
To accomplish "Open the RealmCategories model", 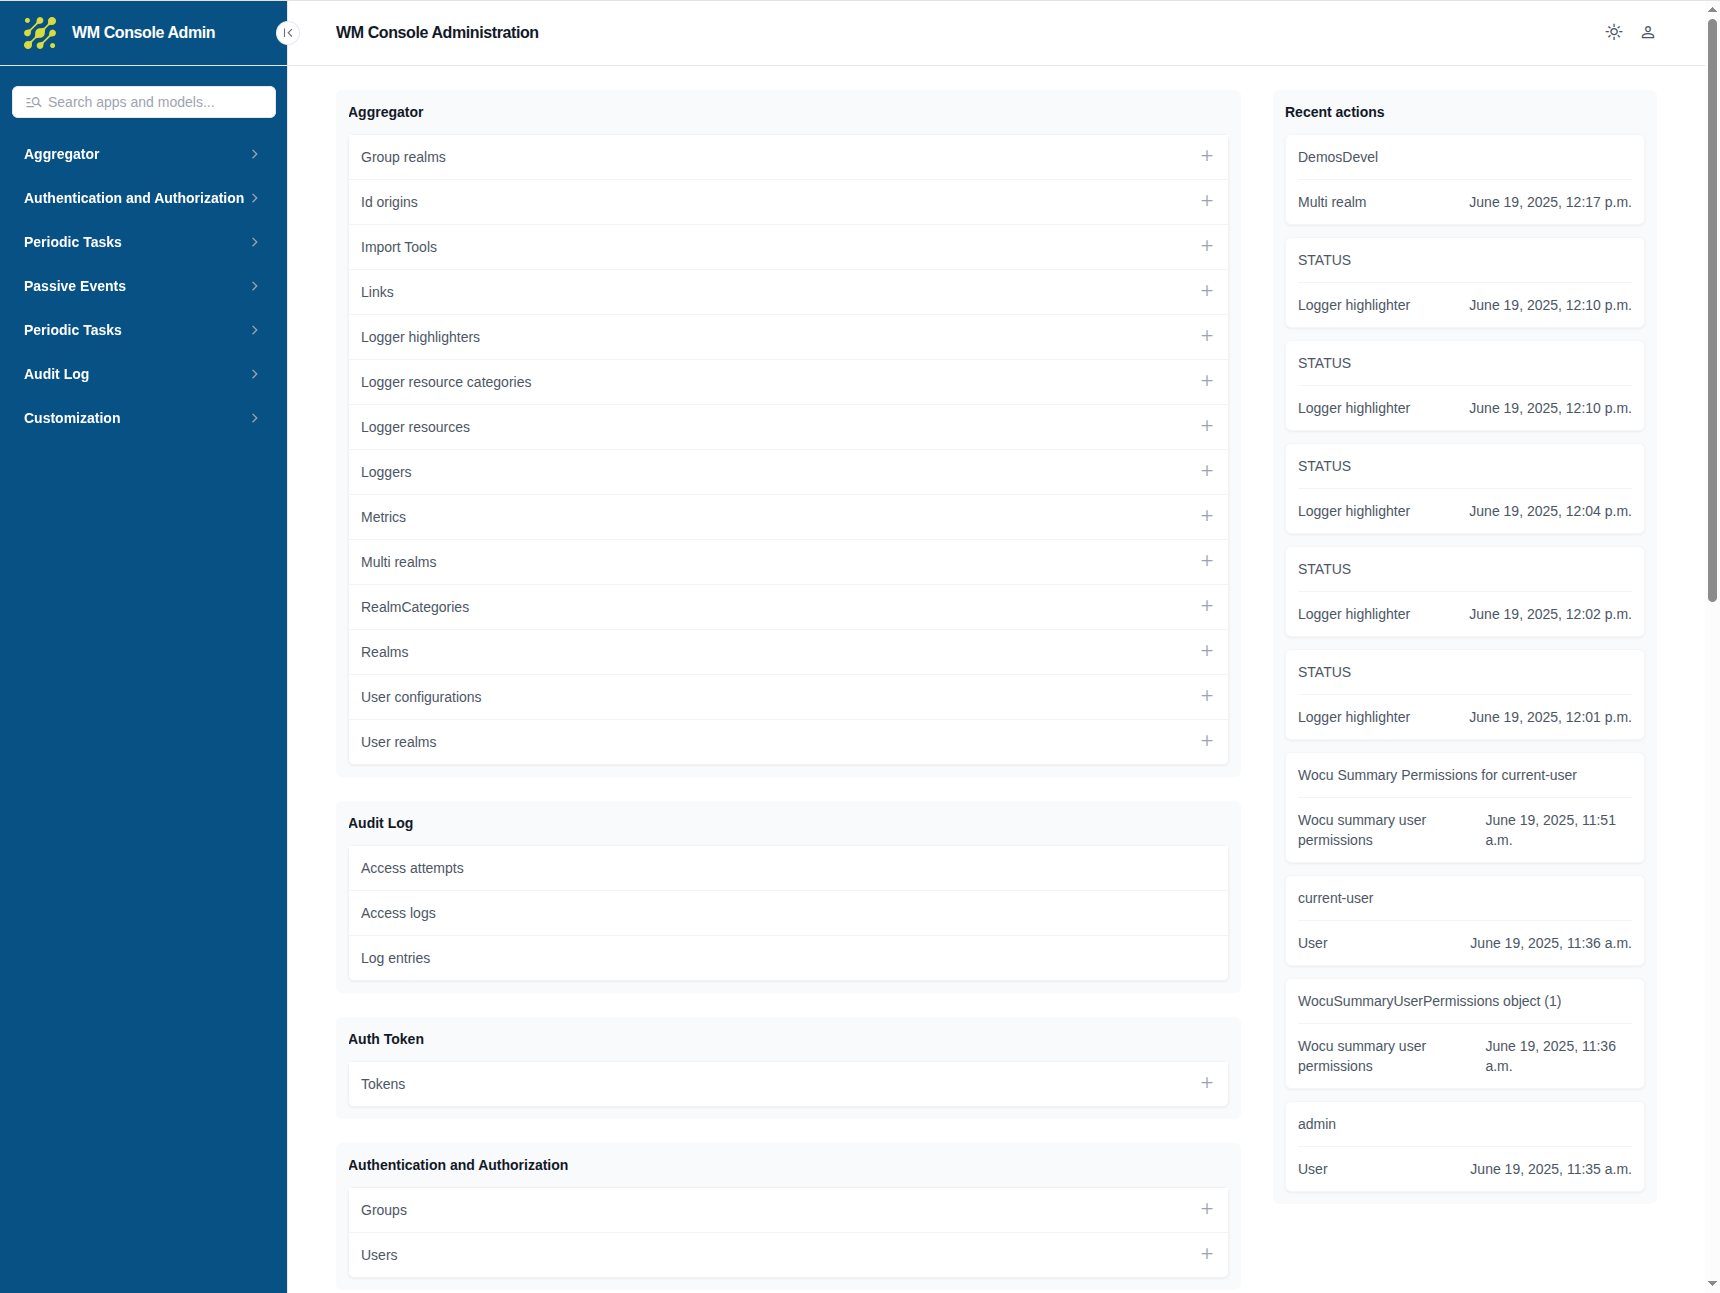I will click(415, 607).
